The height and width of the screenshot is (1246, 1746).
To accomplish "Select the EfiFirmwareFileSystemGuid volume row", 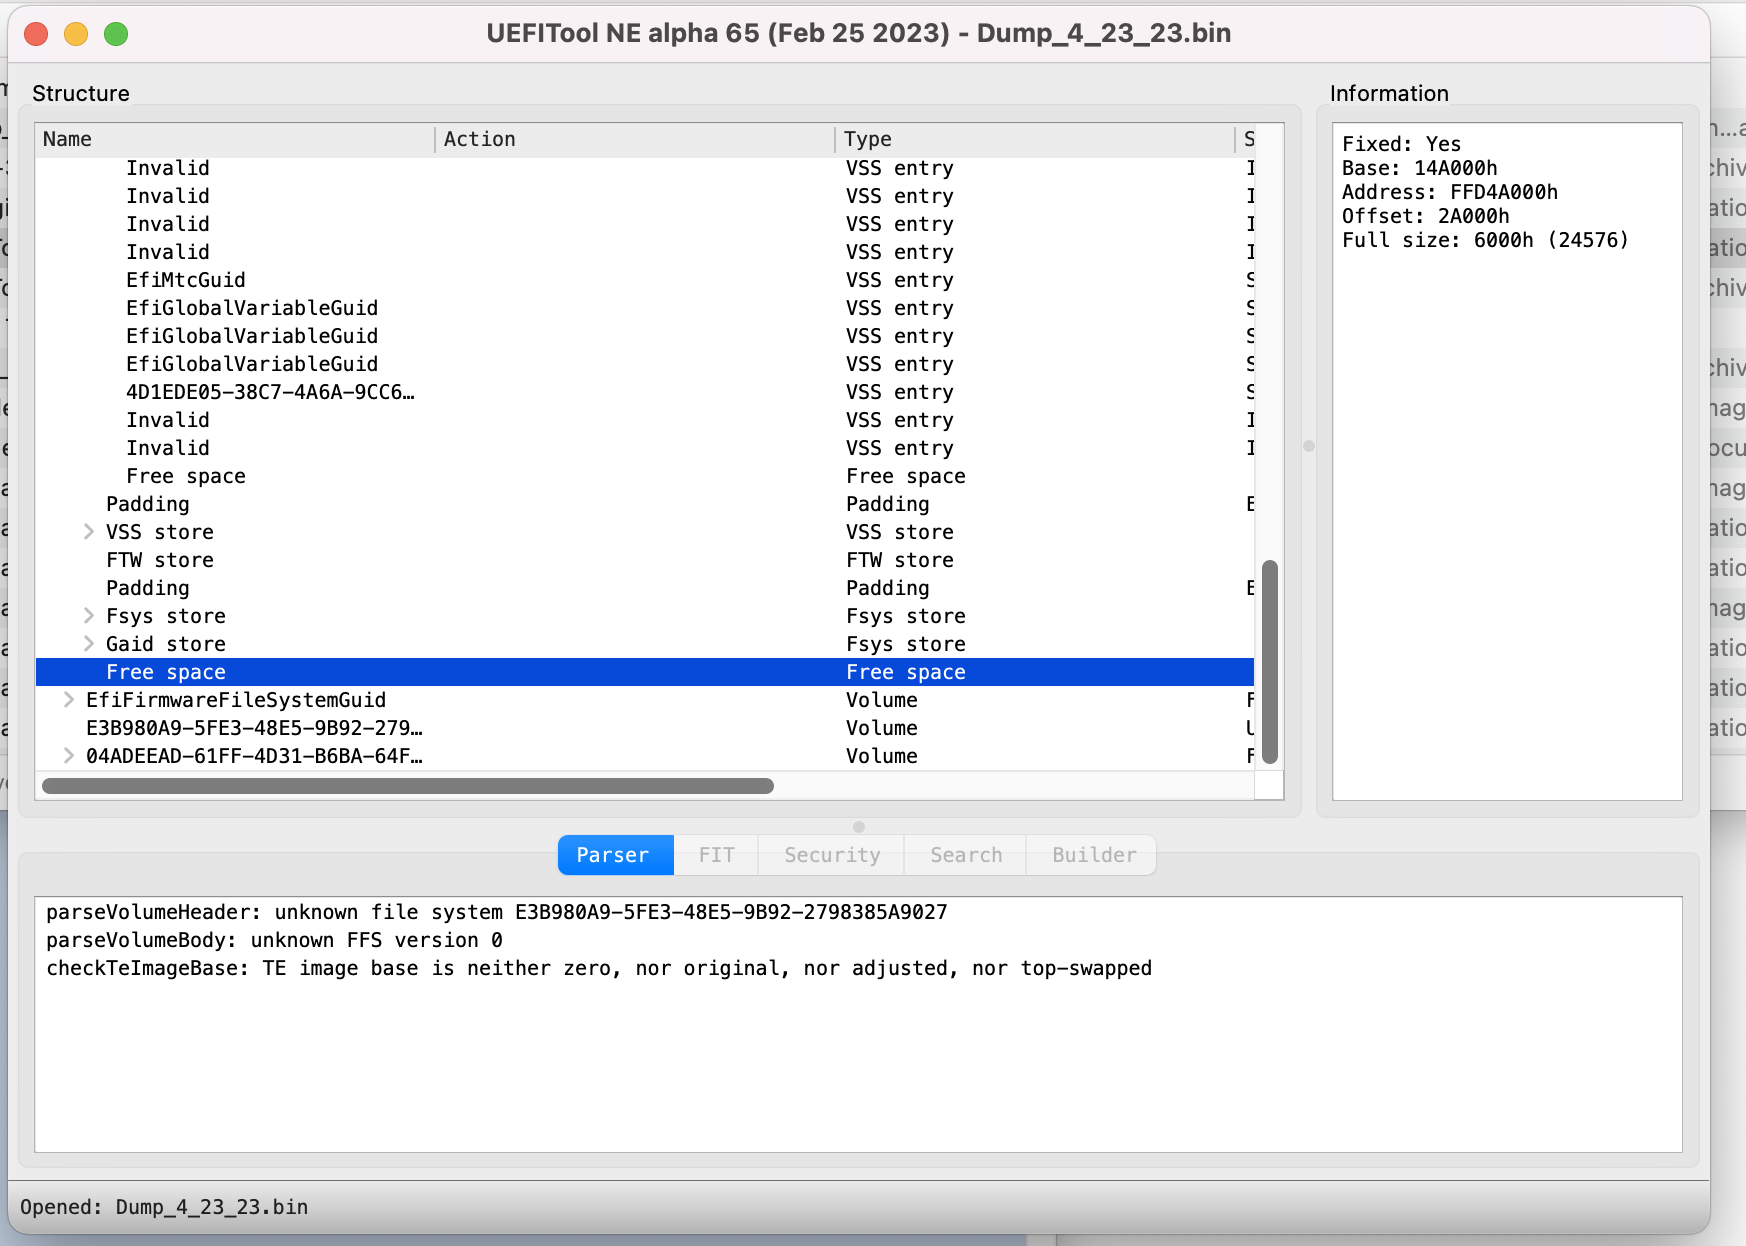I will [x=645, y=700].
